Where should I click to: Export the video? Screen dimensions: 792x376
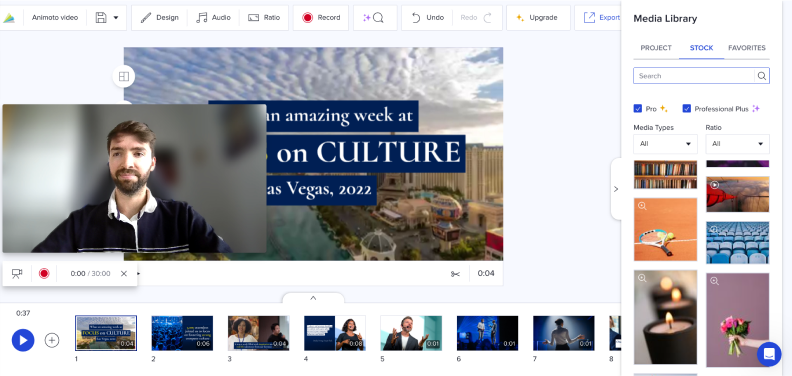click(602, 18)
